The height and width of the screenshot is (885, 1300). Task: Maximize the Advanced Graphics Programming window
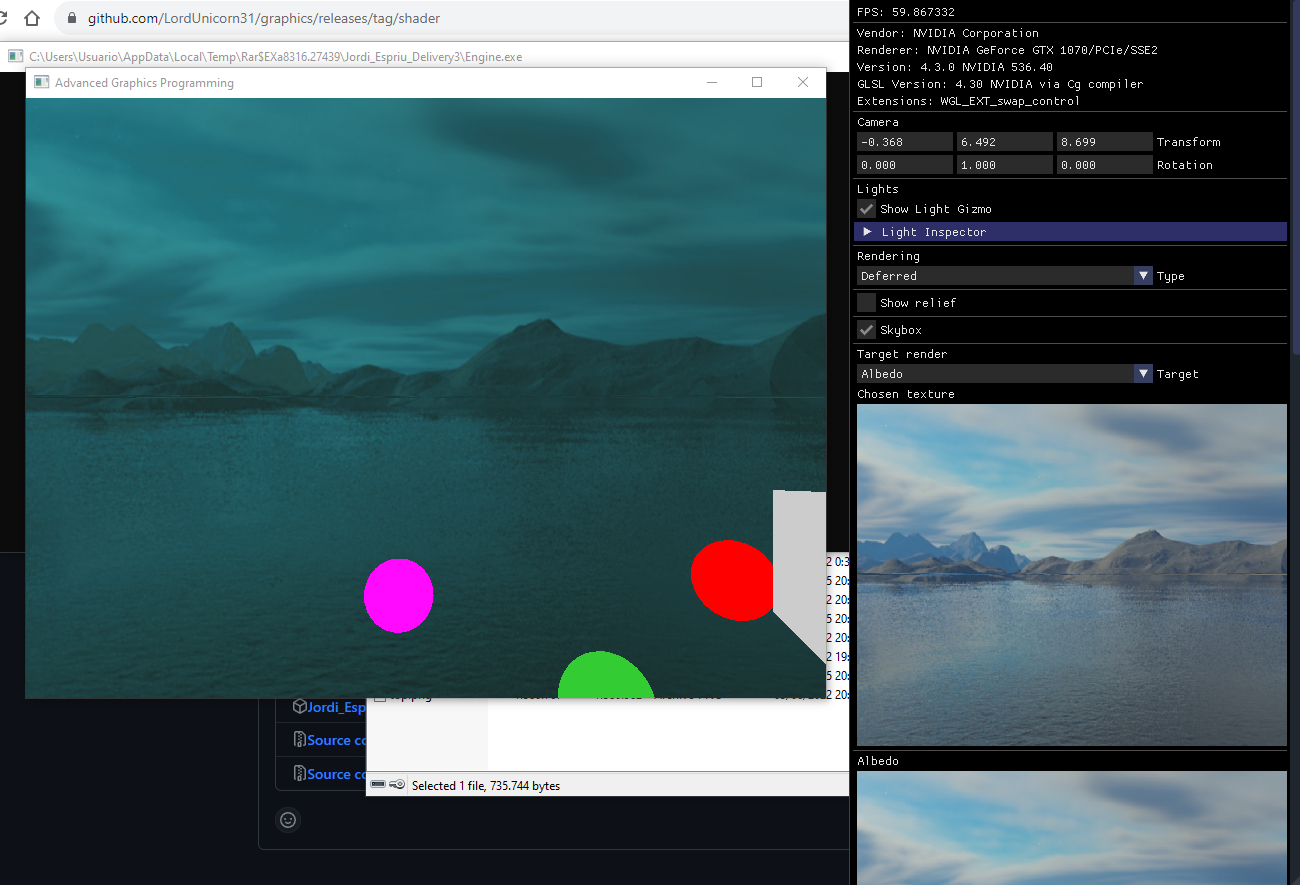(x=757, y=83)
